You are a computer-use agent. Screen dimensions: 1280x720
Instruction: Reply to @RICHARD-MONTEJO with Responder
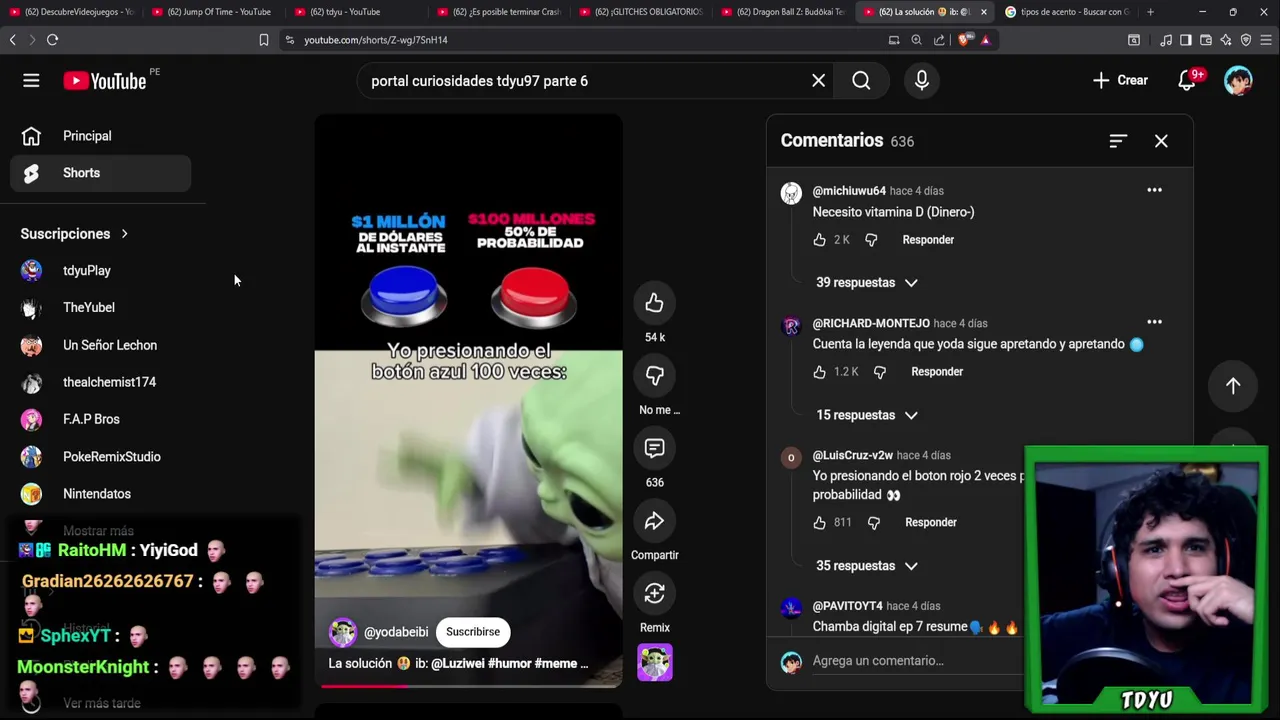point(937,372)
